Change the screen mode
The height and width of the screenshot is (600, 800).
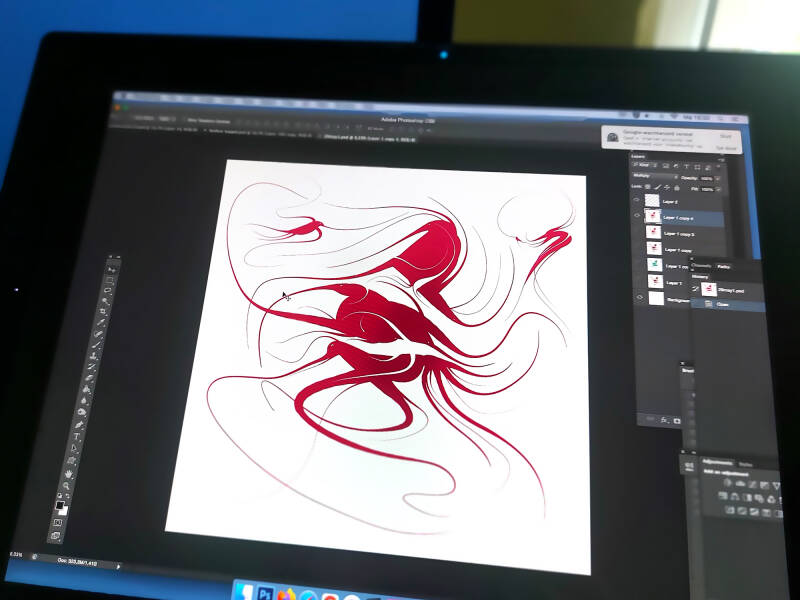55,536
